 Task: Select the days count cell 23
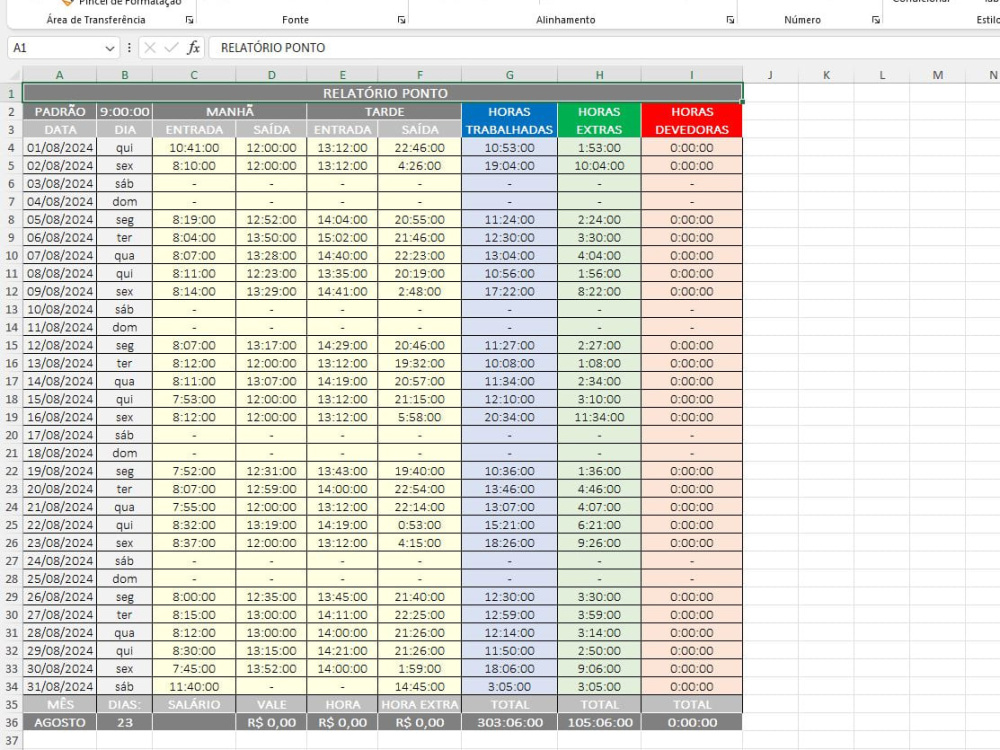[124, 723]
